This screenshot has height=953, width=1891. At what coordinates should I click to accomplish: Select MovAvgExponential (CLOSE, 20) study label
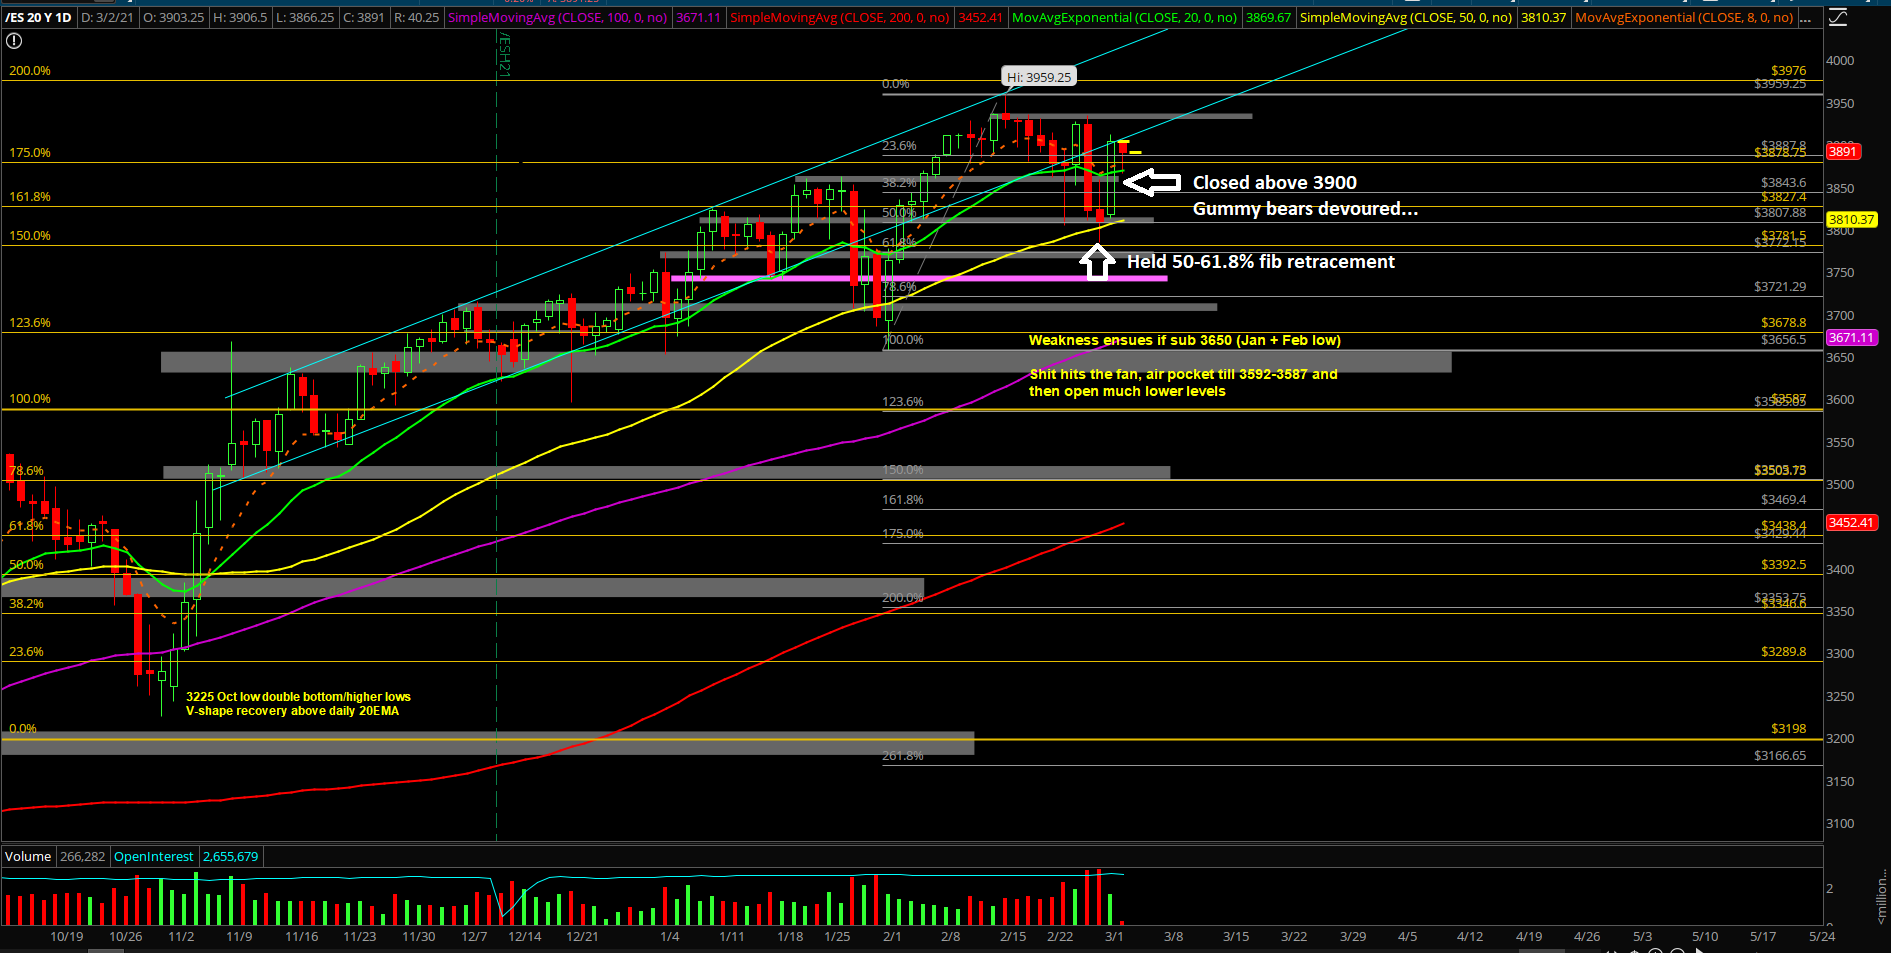tap(1125, 18)
